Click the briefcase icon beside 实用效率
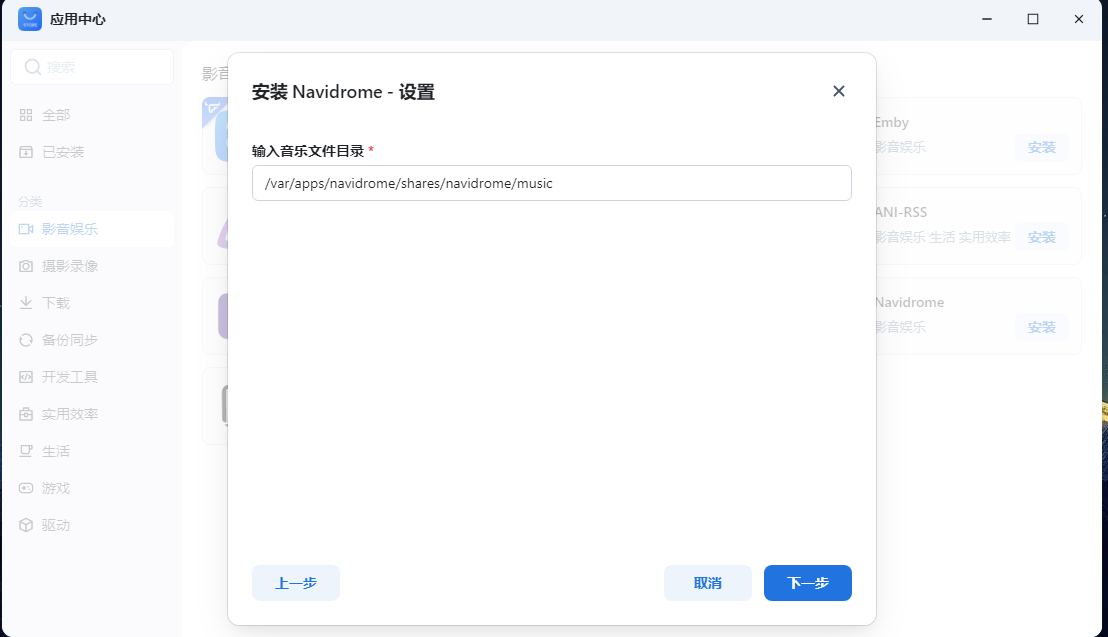Screen dimensions: 1108x637 [26, 414]
